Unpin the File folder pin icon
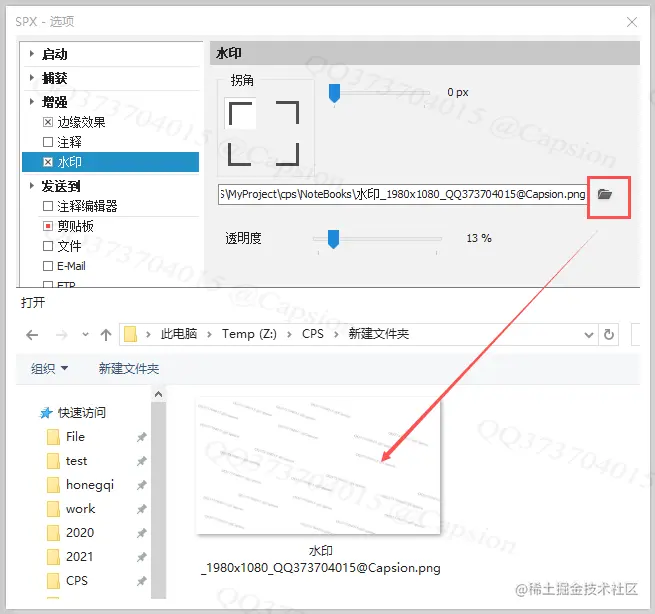Viewport: 655px width, 614px height. 142,437
